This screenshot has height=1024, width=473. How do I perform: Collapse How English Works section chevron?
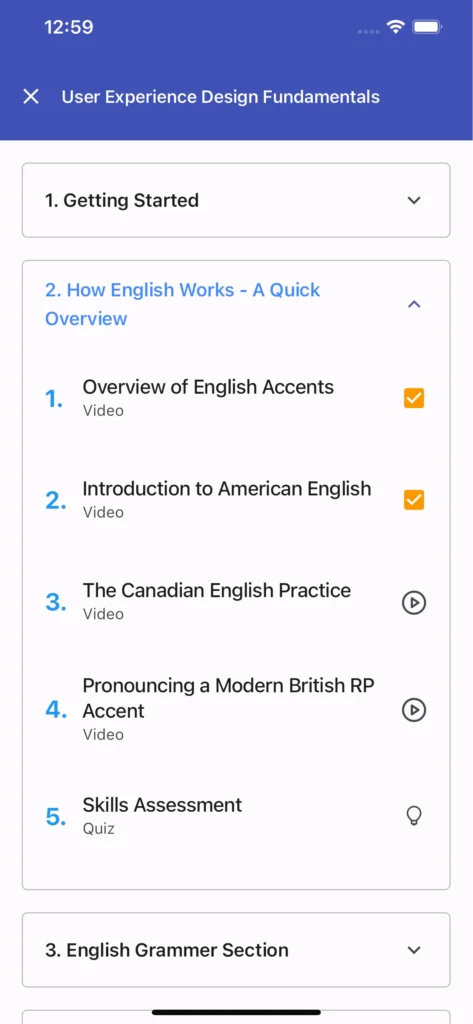414,304
